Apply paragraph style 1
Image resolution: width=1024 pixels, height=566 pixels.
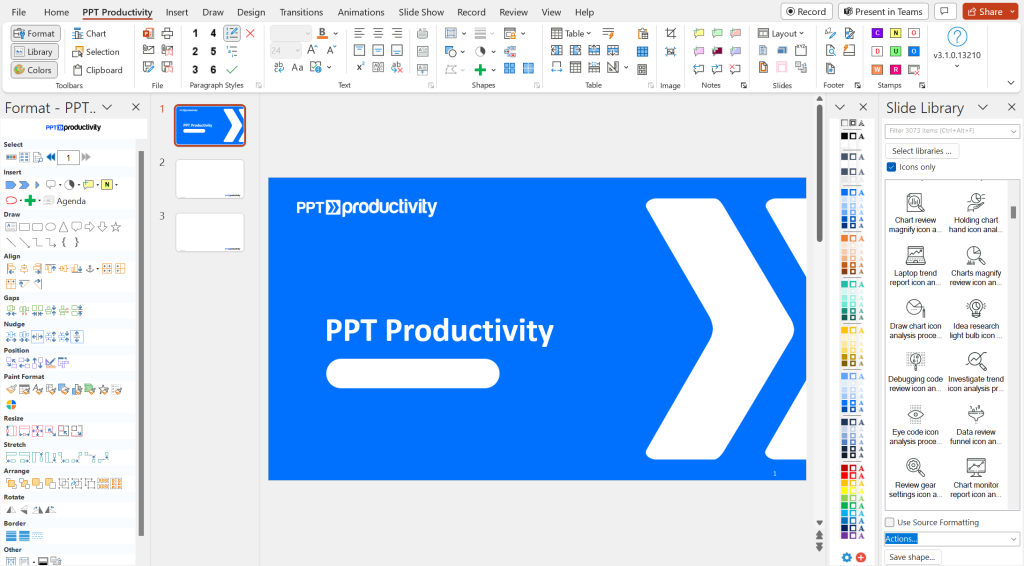[x=195, y=33]
